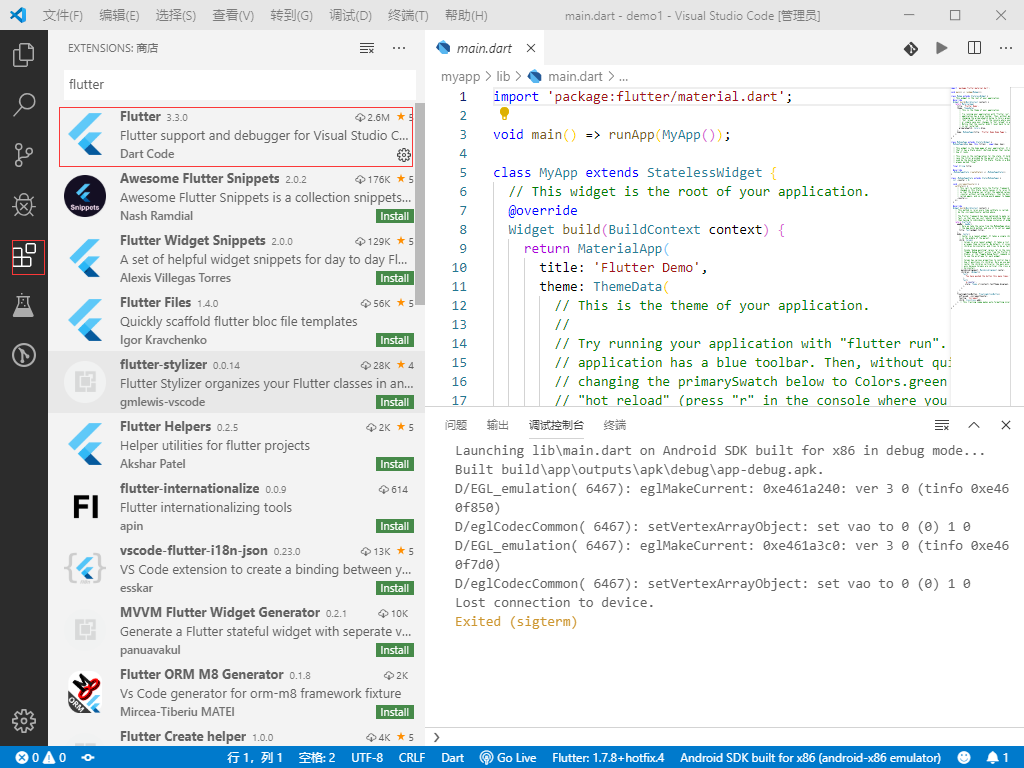1024x768 pixels.
Task: Click Go Live in the status bar
Action: [508, 757]
